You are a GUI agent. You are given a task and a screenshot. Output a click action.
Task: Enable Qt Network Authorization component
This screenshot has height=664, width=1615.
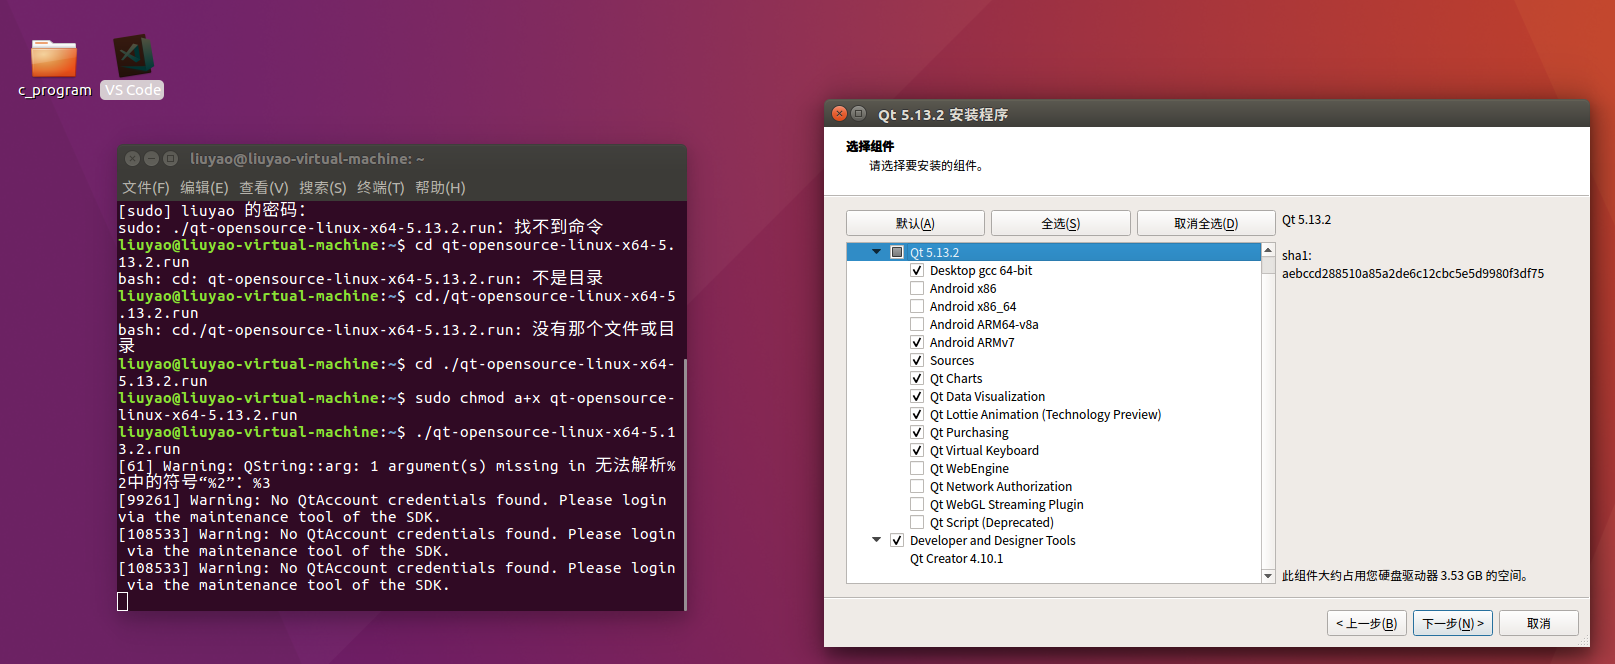point(917,487)
